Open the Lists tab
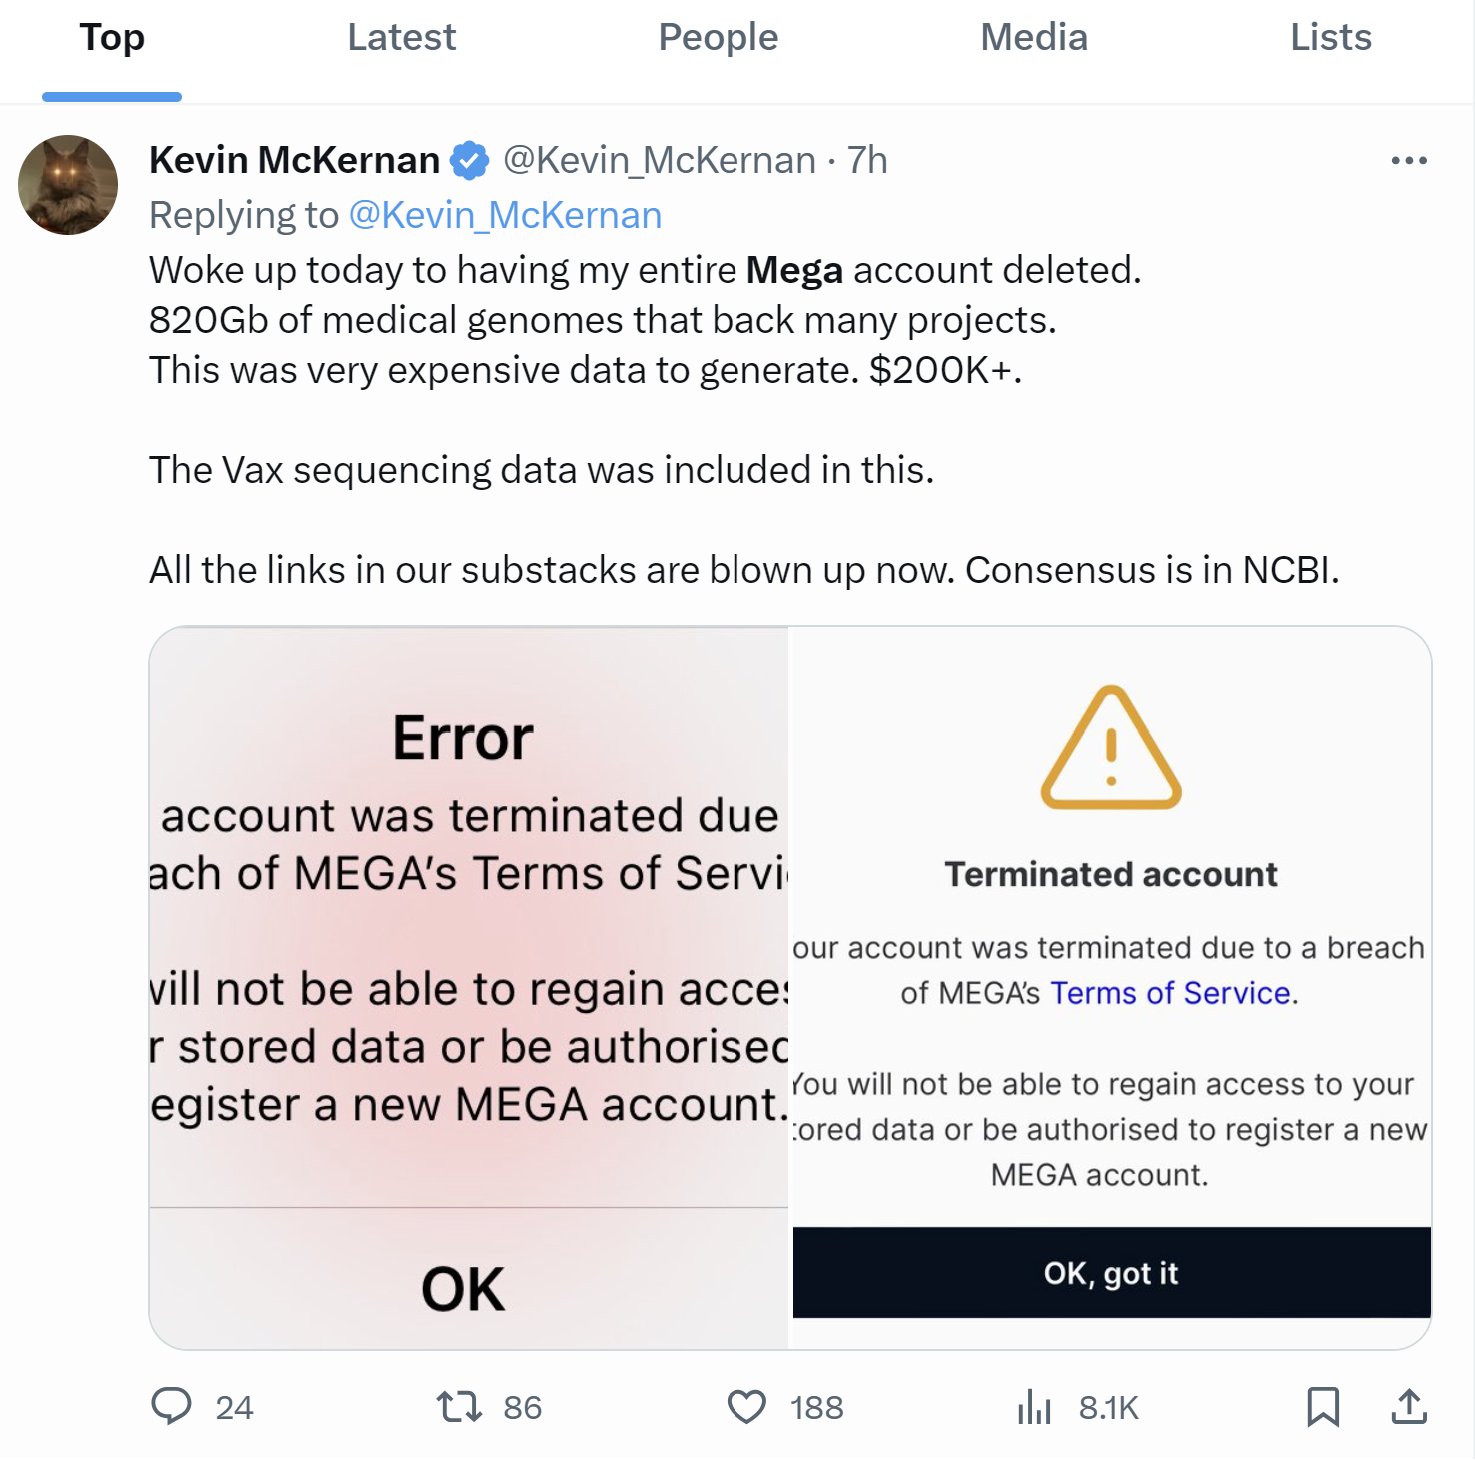1475x1460 pixels. (1330, 38)
